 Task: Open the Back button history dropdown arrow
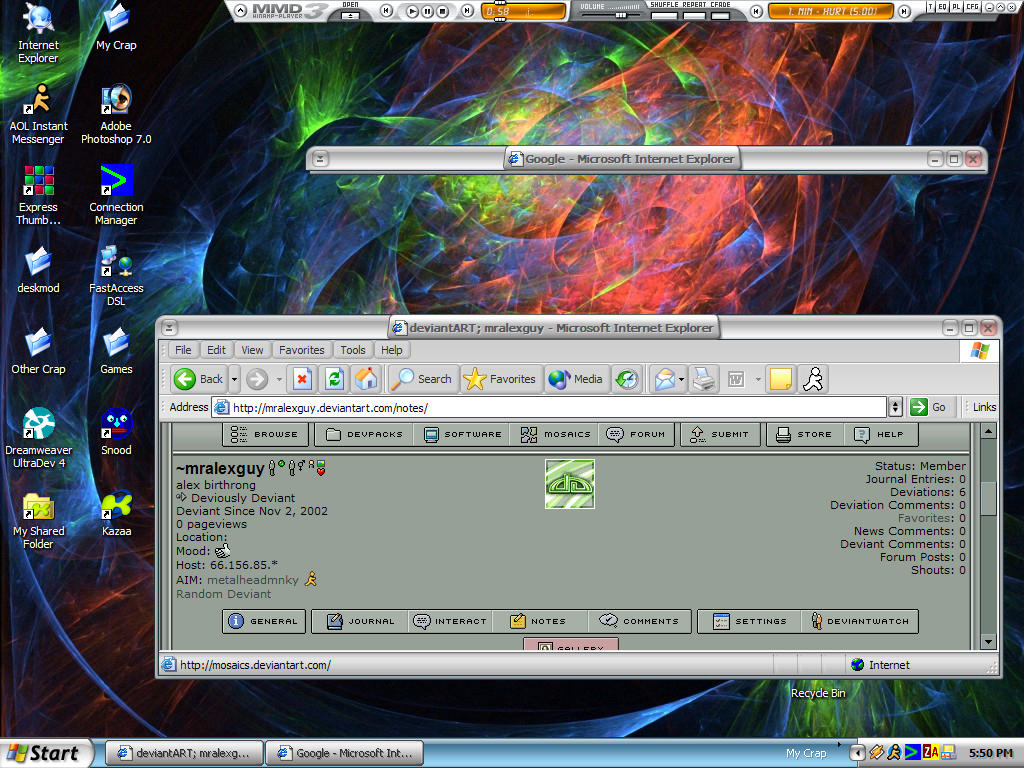[x=234, y=379]
